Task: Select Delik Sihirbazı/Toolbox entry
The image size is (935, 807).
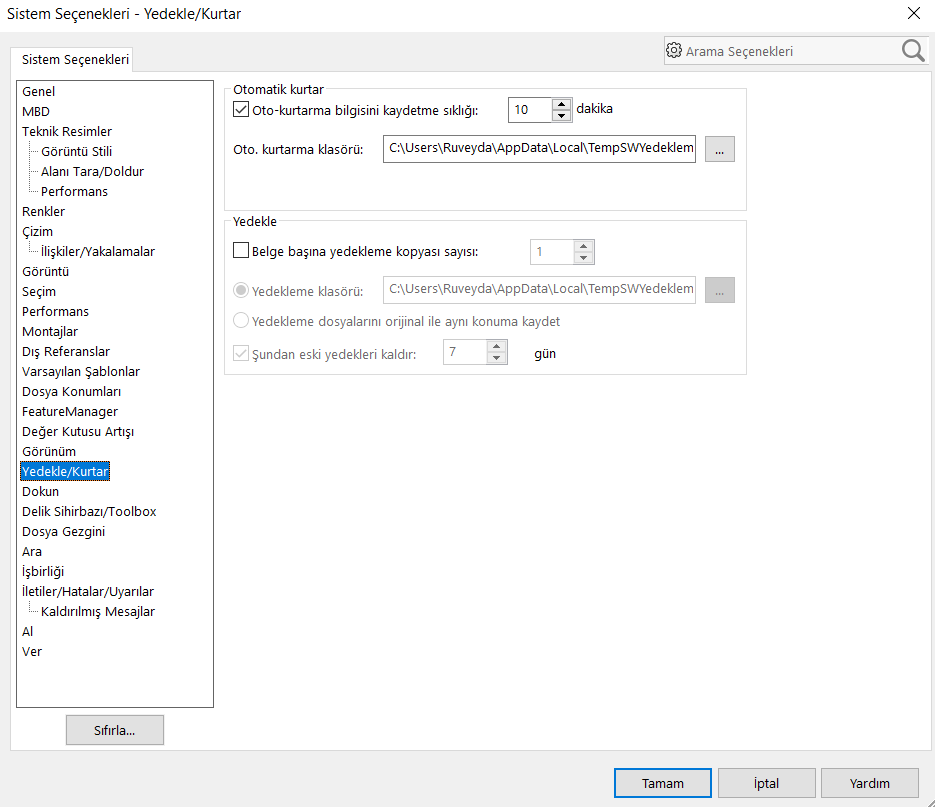Action: coord(89,511)
